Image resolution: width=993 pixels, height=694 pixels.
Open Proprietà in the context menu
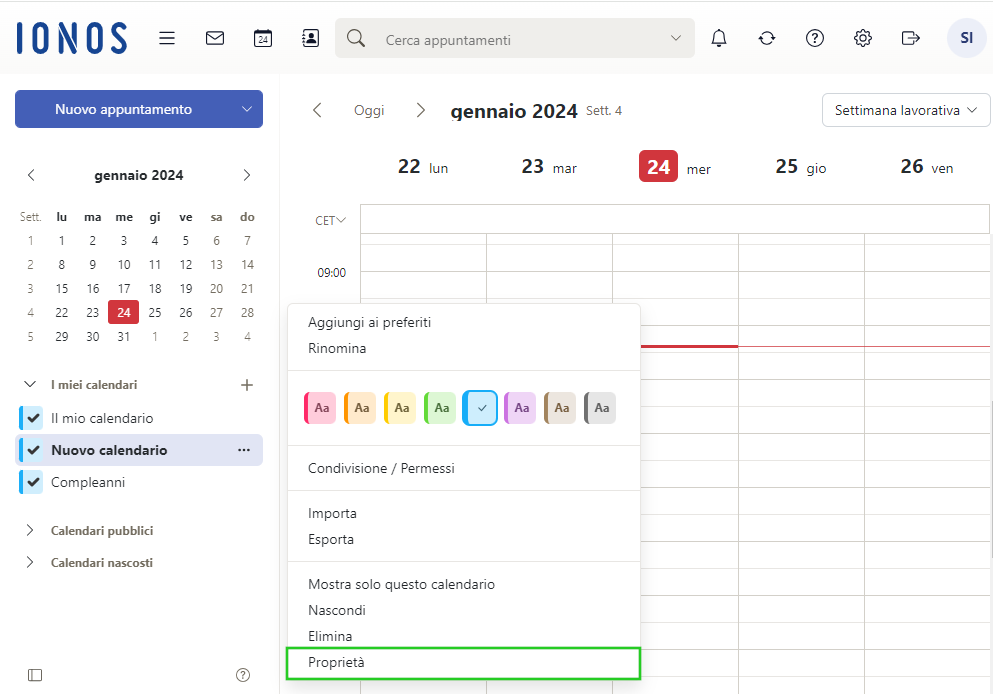[x=464, y=662]
